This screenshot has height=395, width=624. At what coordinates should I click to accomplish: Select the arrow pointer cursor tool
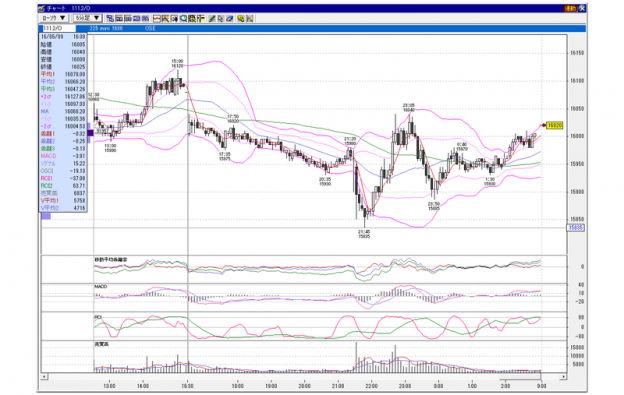click(220, 18)
